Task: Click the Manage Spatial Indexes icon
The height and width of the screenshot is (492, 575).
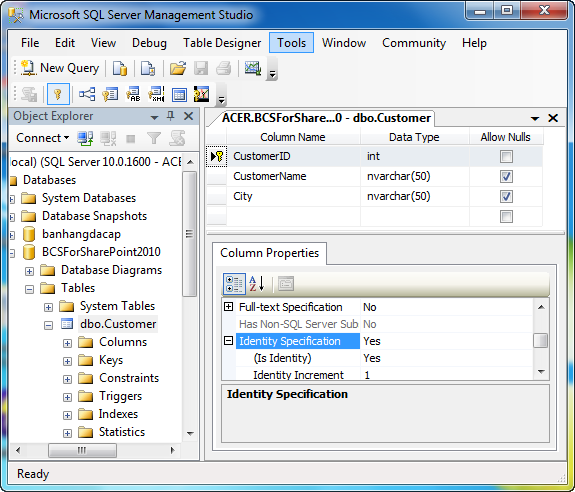Action: pyautogui.click(x=201, y=95)
